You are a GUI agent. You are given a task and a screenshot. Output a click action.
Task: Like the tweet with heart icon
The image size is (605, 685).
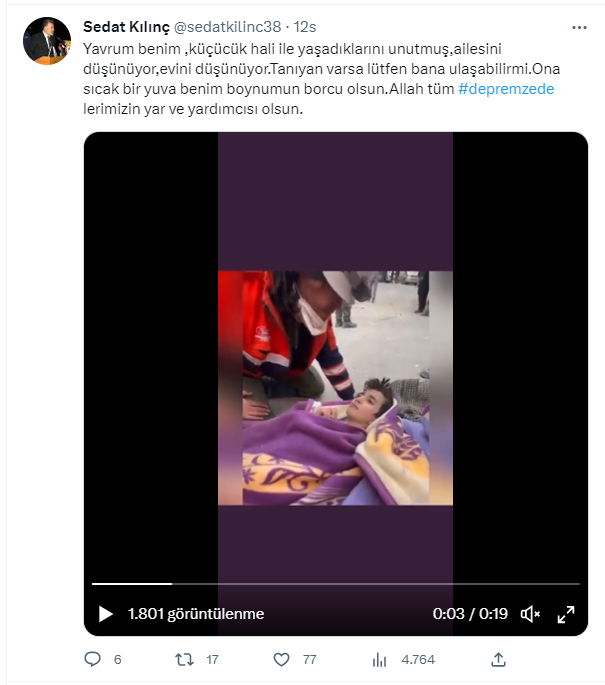[281, 659]
